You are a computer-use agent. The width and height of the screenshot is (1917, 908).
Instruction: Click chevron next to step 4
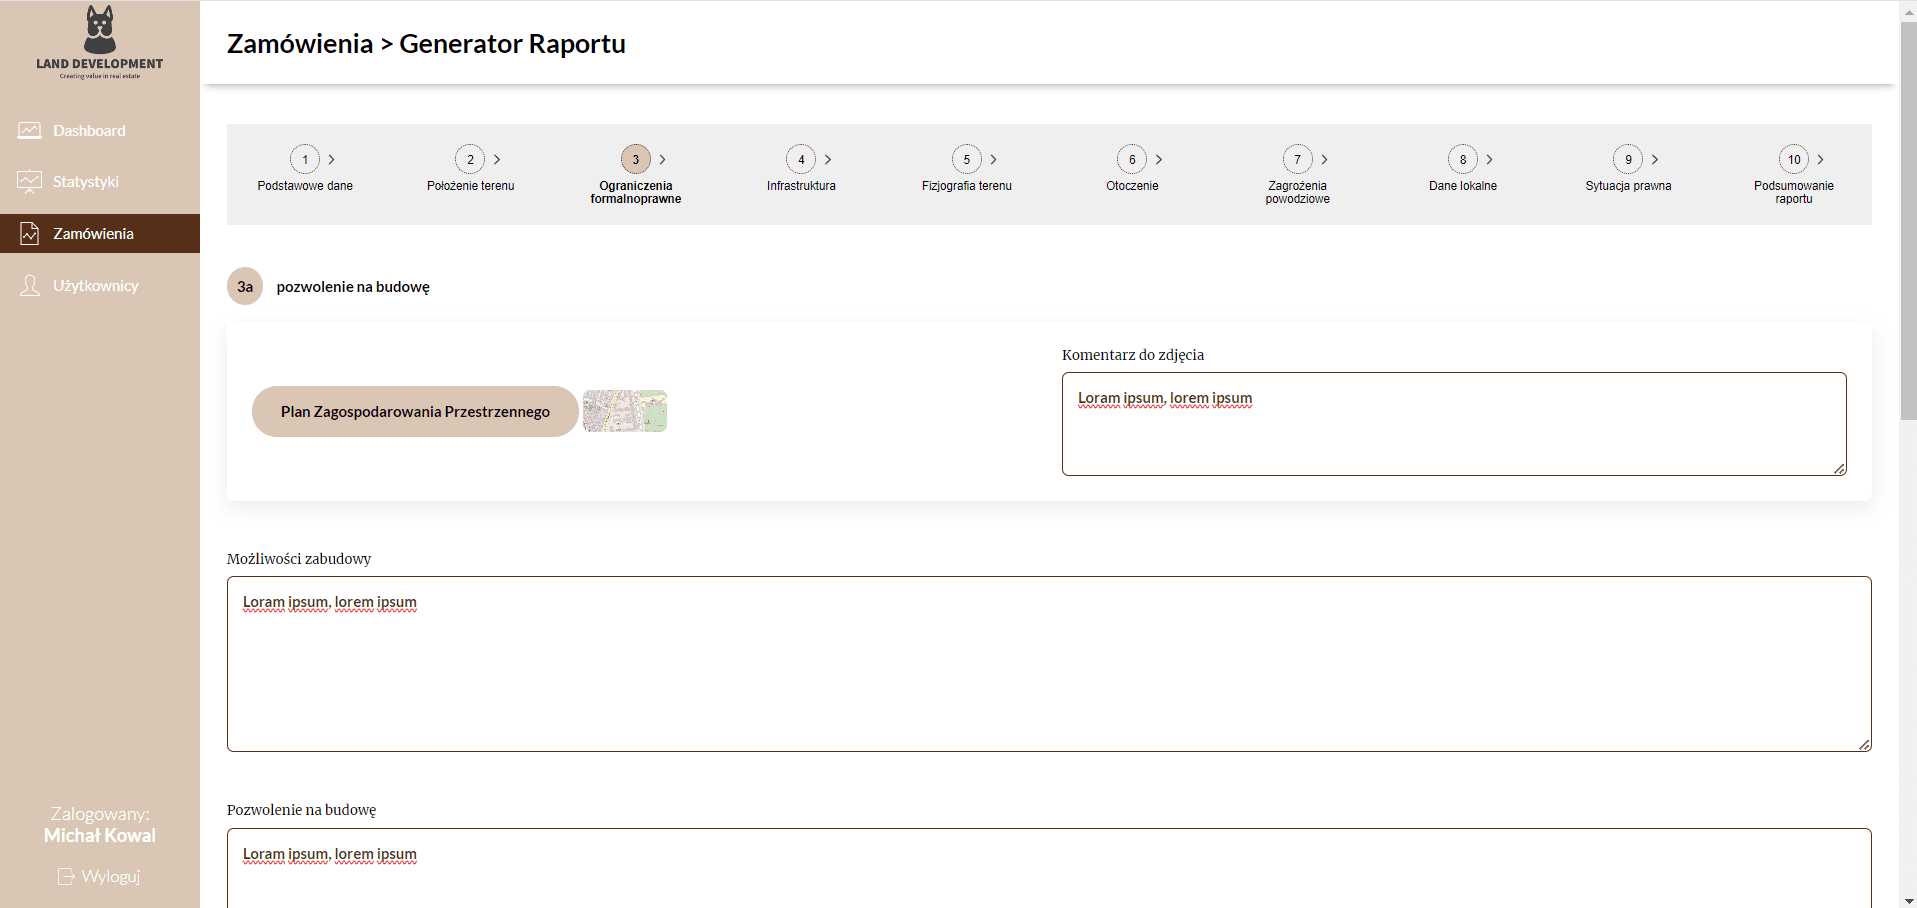(828, 159)
